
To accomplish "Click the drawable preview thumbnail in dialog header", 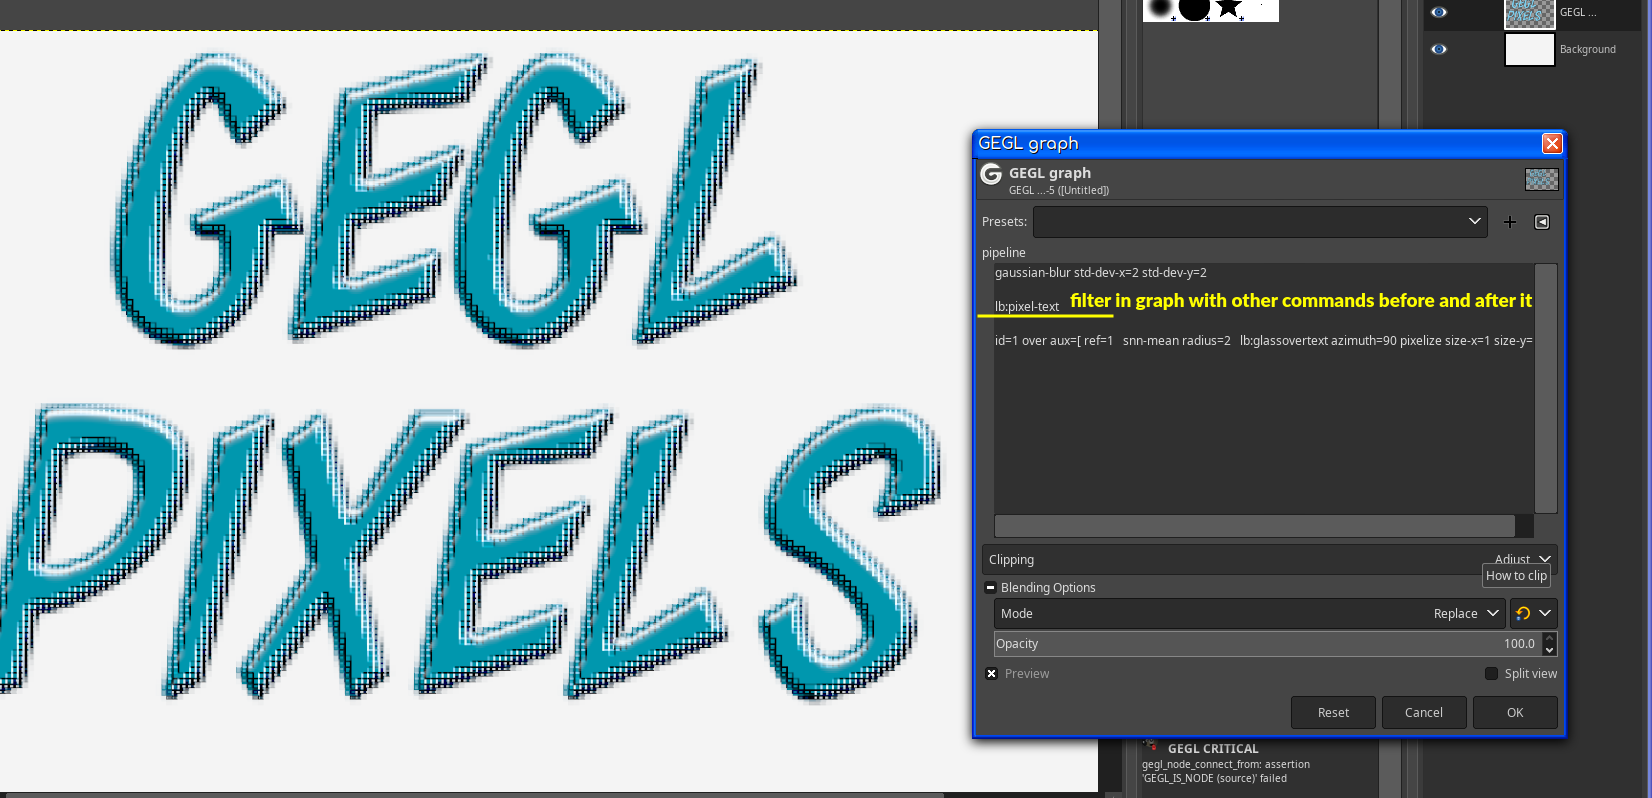I will (x=1541, y=180).
